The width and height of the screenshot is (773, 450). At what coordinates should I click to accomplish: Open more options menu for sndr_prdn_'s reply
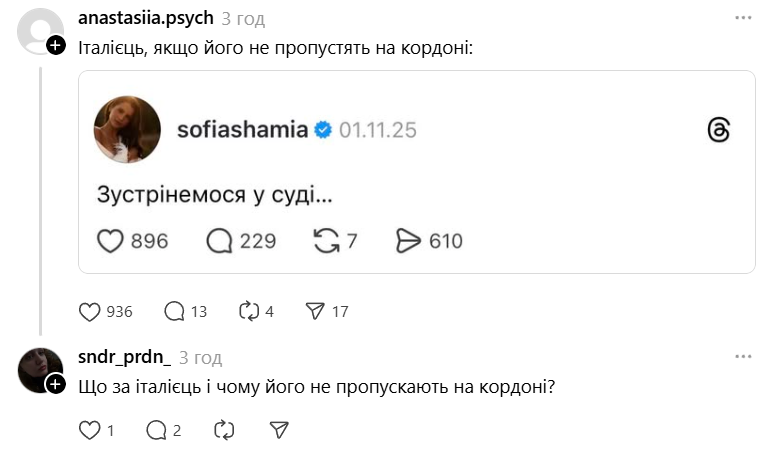(x=743, y=357)
